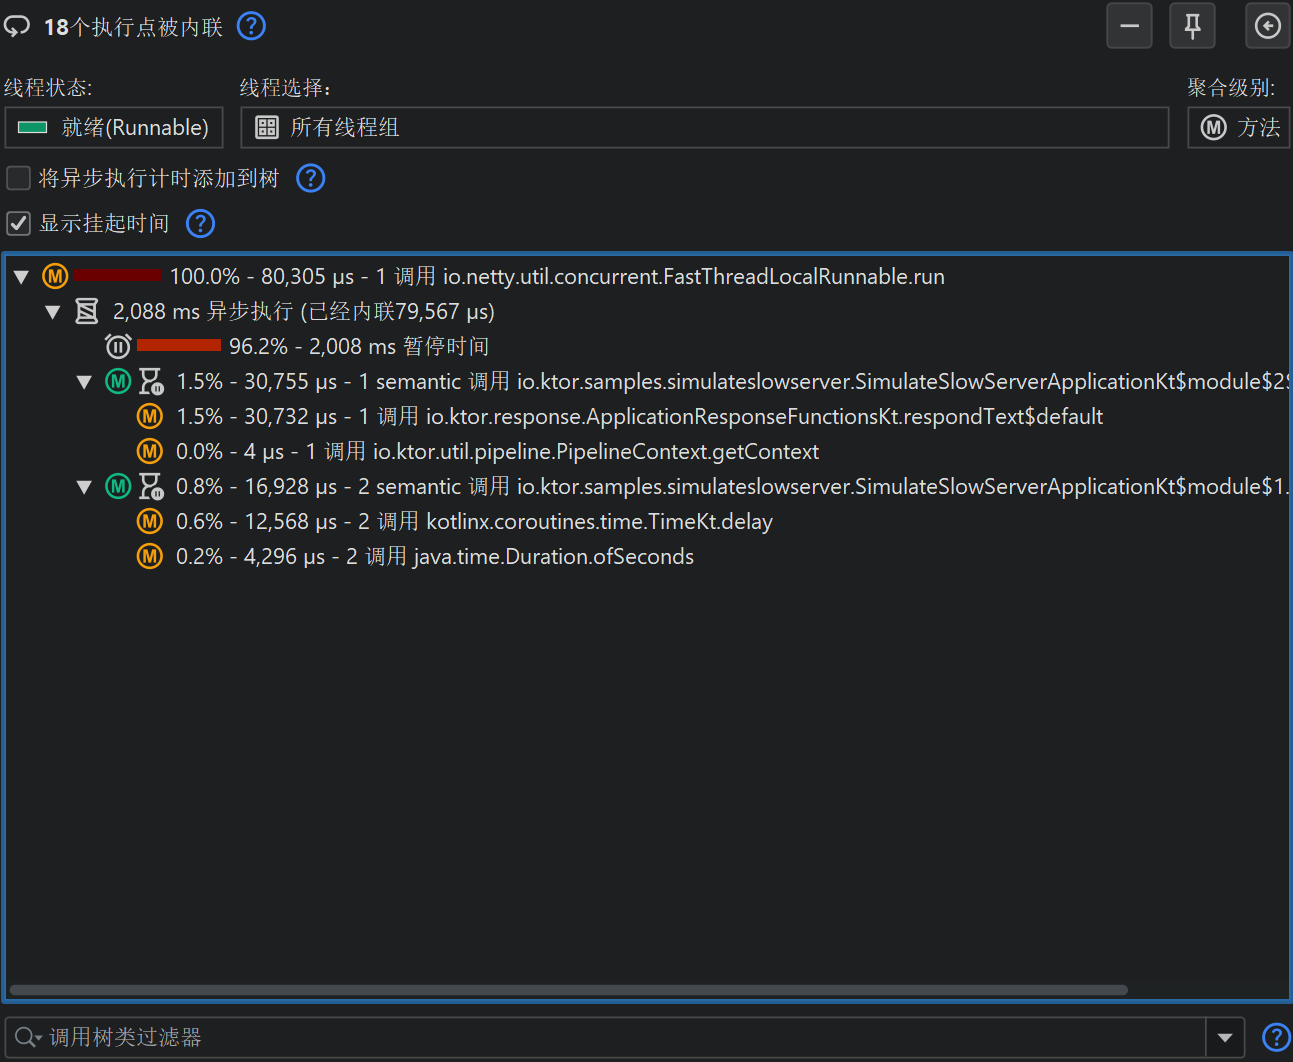Click the pin icon in top toolbar

[x=1192, y=26]
